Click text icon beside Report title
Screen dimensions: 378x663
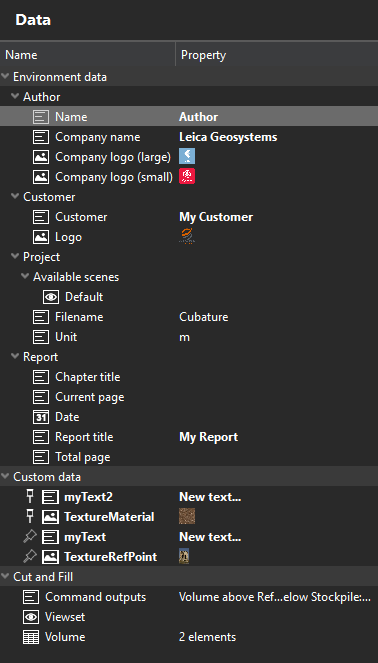(41, 437)
